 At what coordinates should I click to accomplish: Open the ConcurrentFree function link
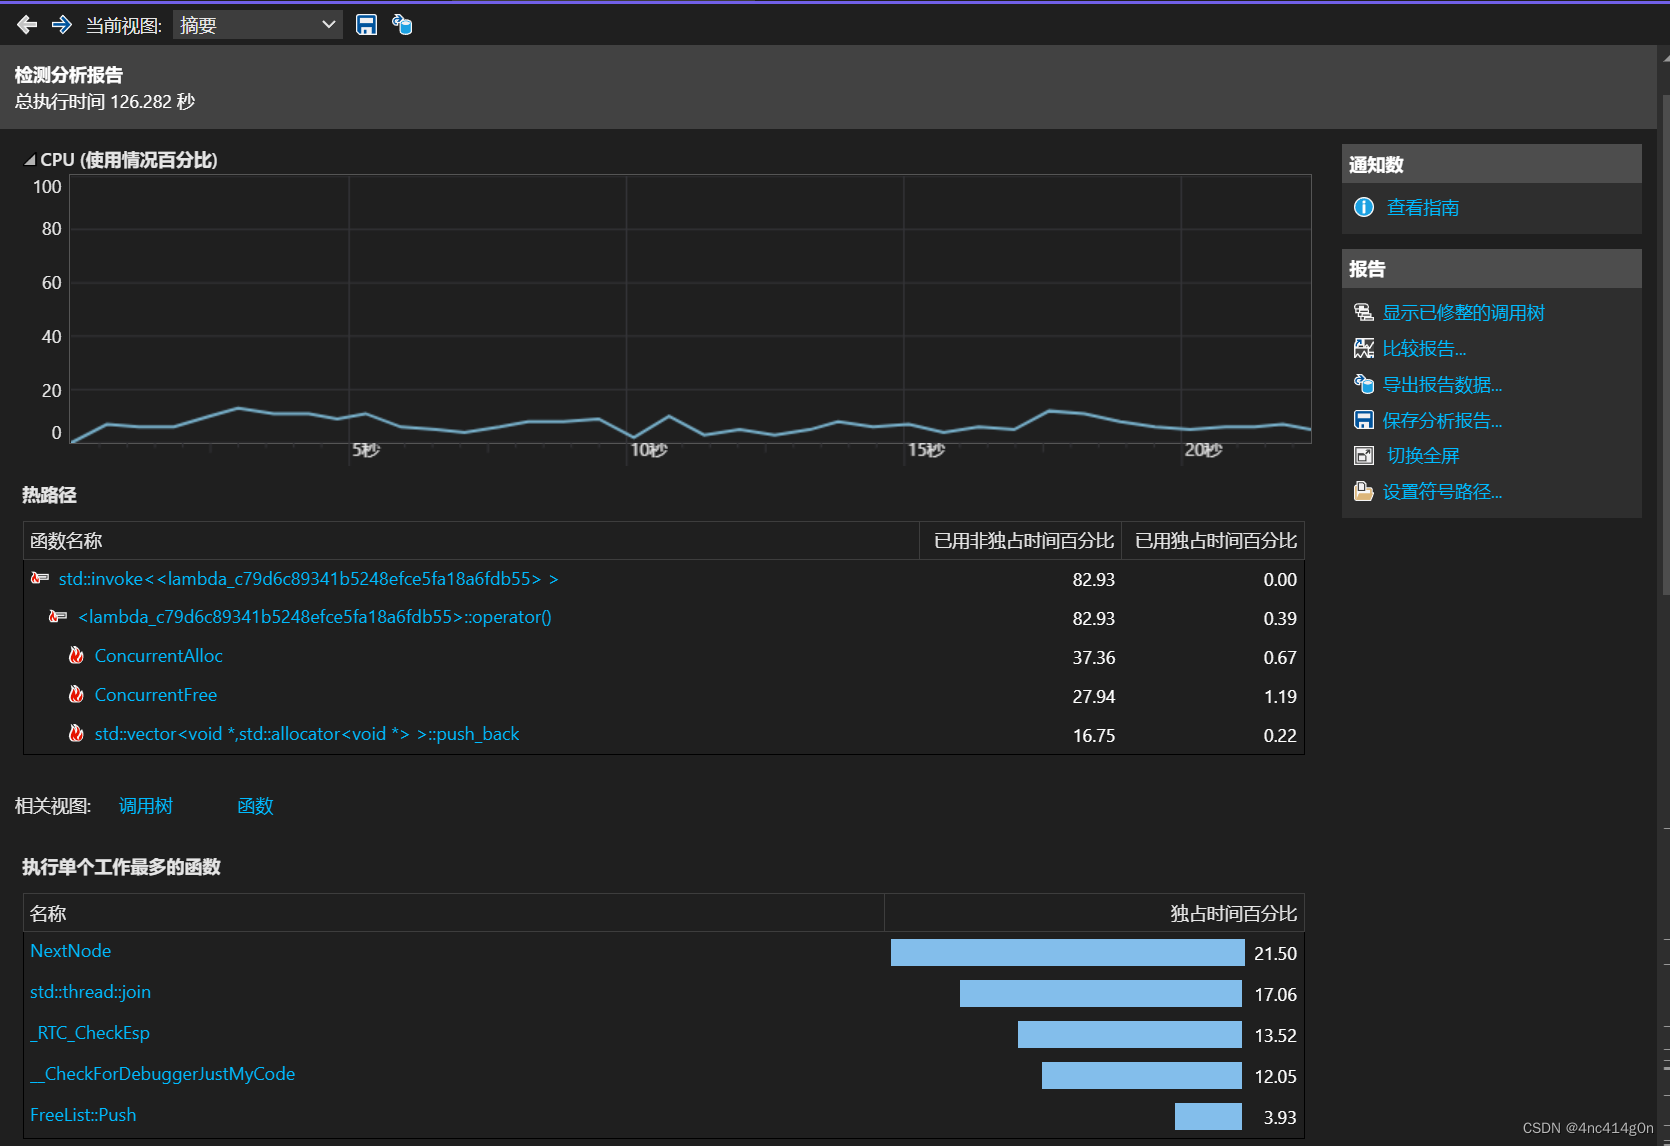click(x=155, y=695)
